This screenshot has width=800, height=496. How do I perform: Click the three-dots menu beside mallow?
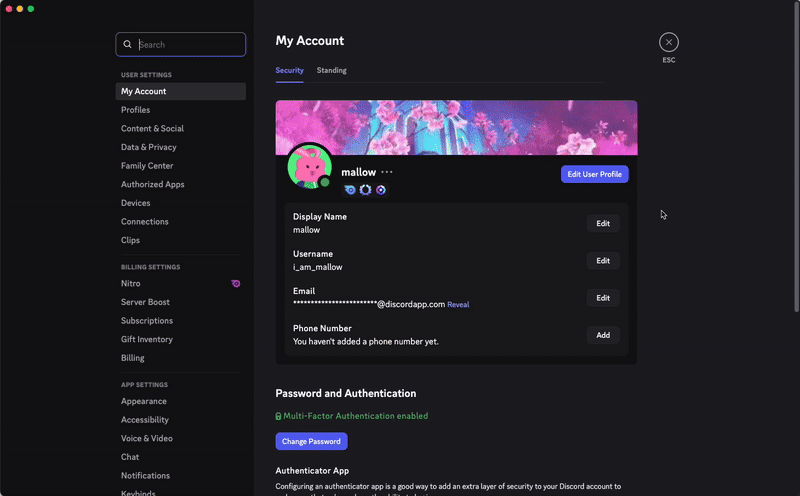387,172
